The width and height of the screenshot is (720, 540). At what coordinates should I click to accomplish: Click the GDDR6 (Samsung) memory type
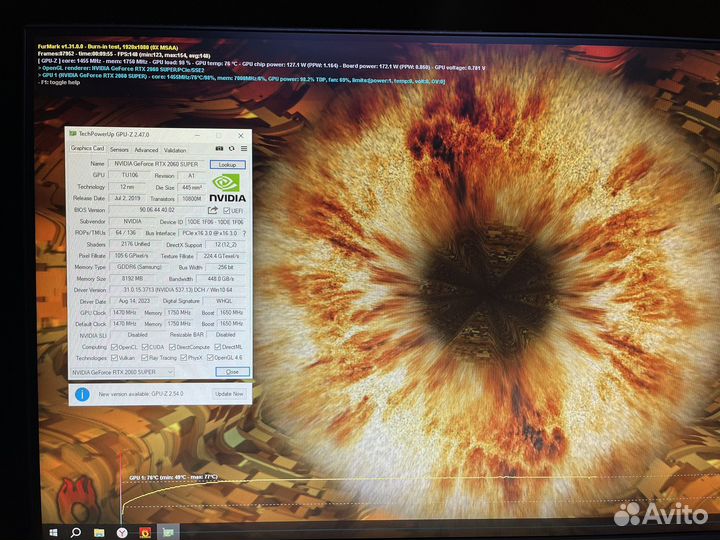(x=140, y=267)
